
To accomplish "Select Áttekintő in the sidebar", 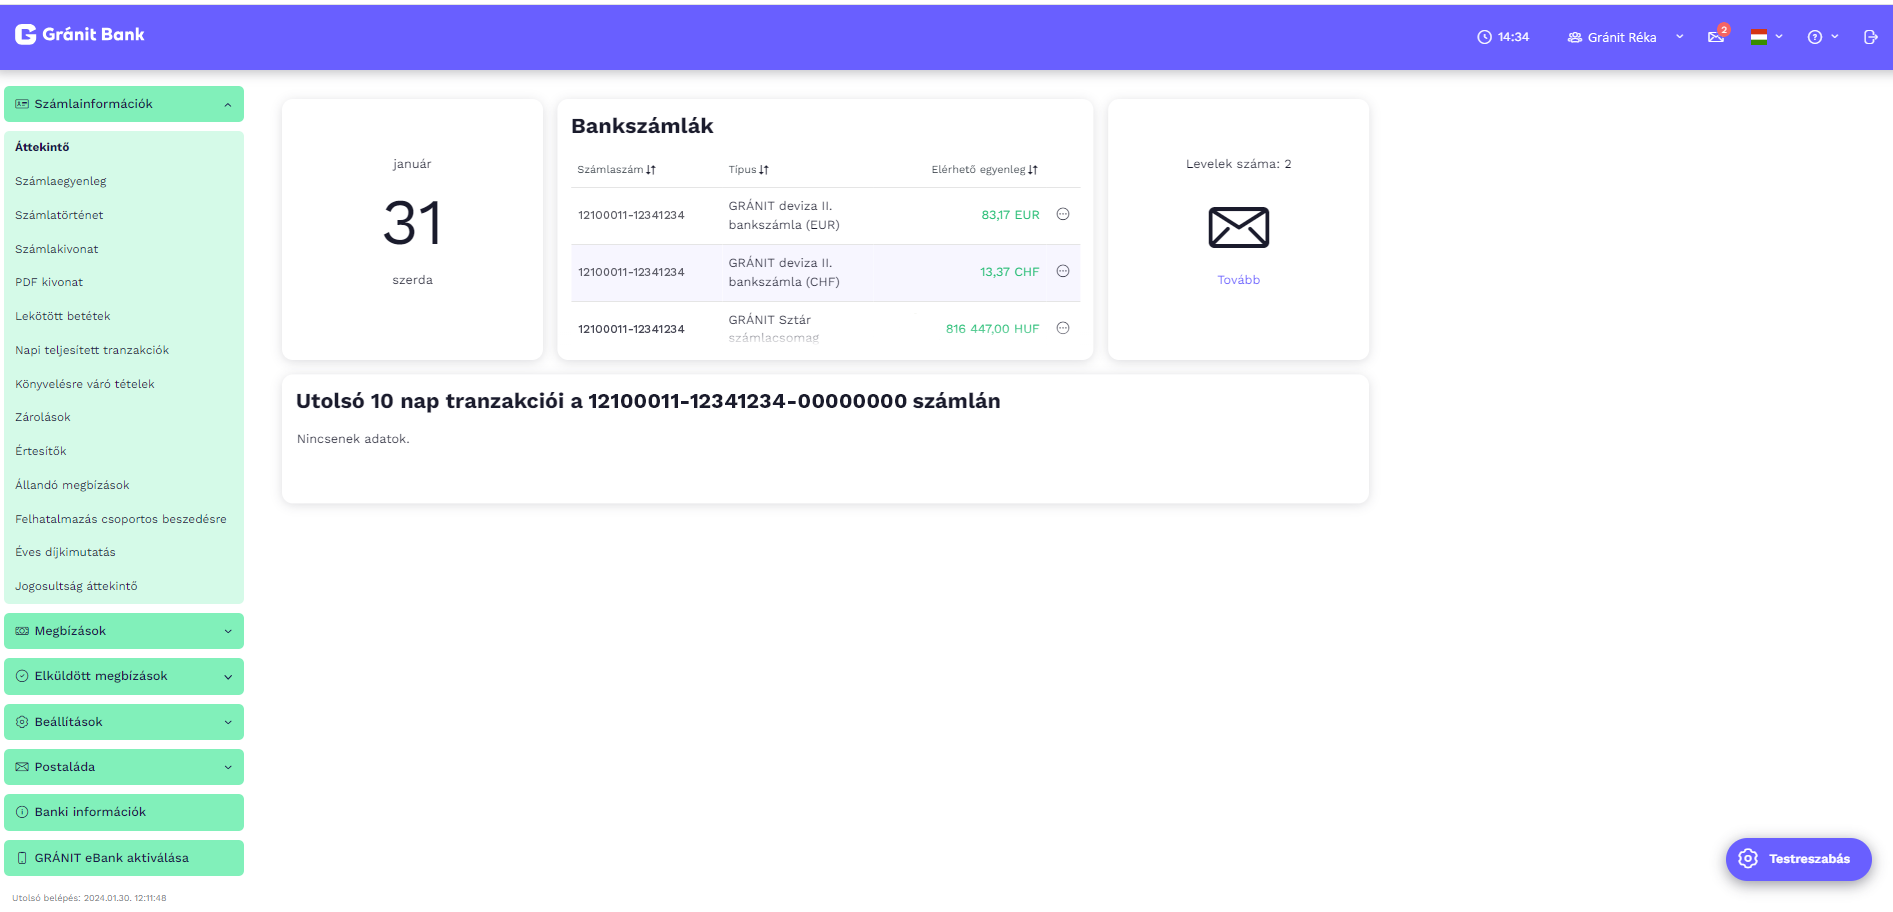I will pyautogui.click(x=42, y=147).
